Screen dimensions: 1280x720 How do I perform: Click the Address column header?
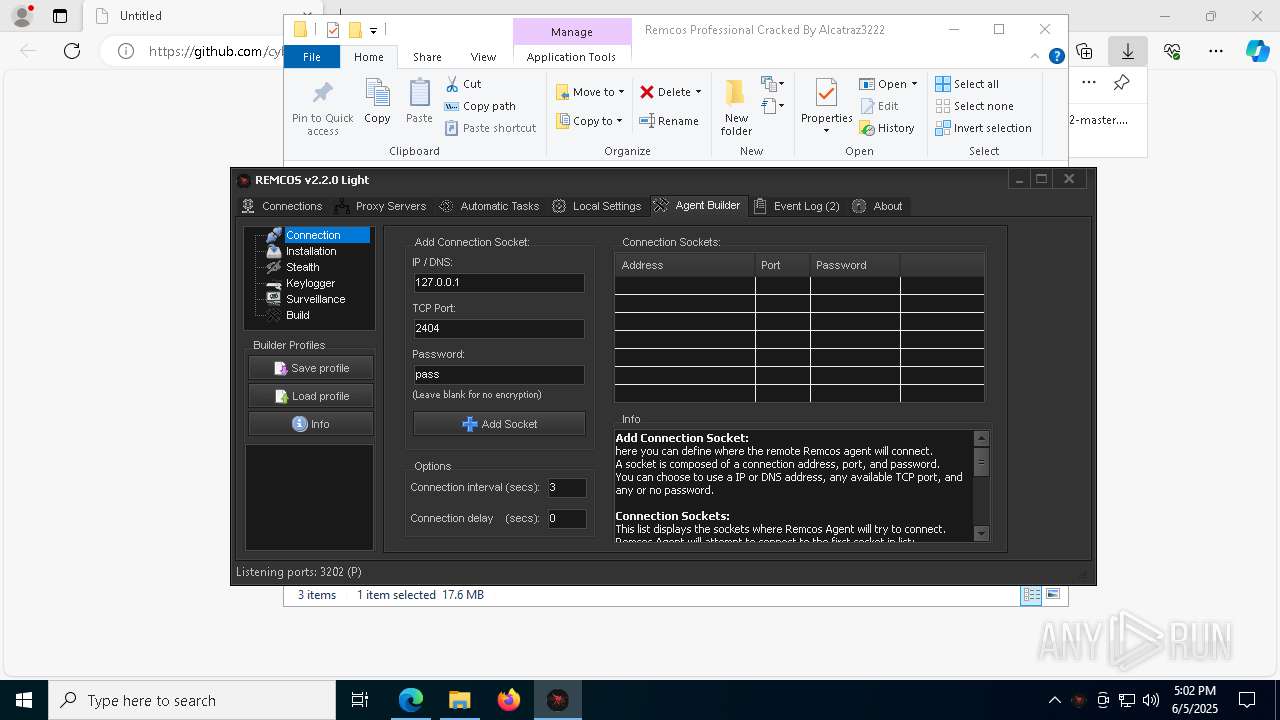coord(684,265)
